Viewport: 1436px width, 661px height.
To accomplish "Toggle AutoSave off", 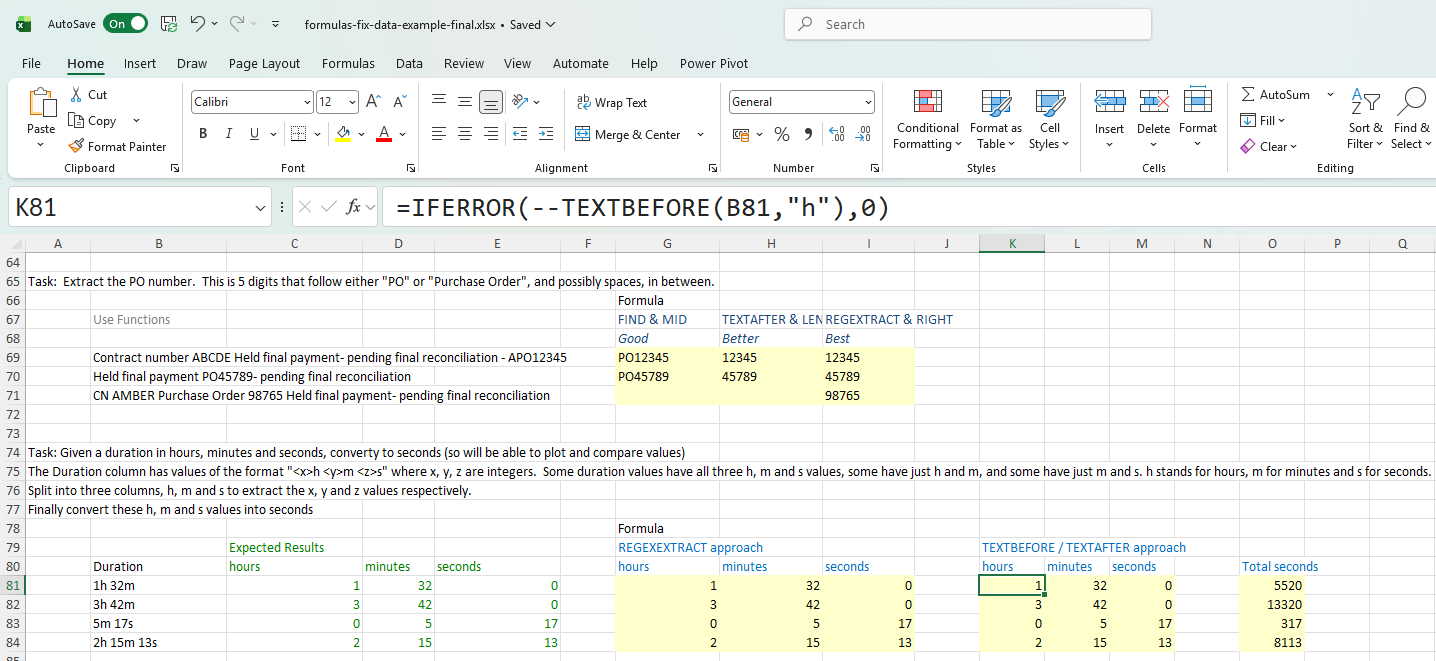I will point(125,23).
